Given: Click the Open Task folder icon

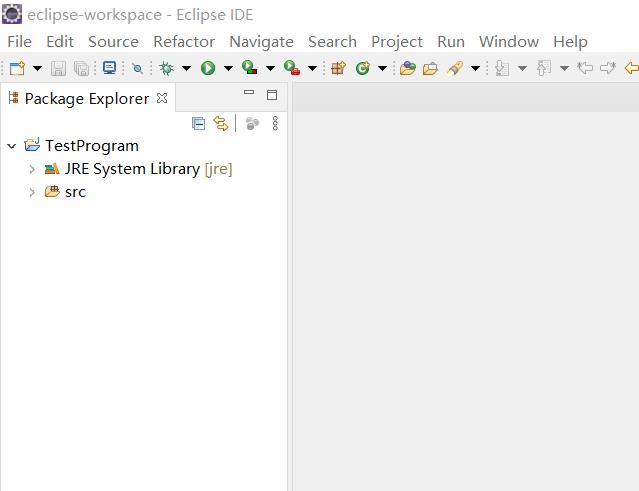Looking at the screenshot, I should tap(430, 68).
